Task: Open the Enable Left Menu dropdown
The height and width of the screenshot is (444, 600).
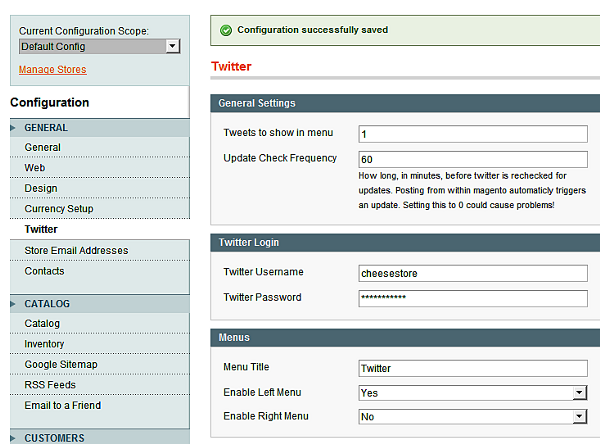Action: (x=473, y=393)
